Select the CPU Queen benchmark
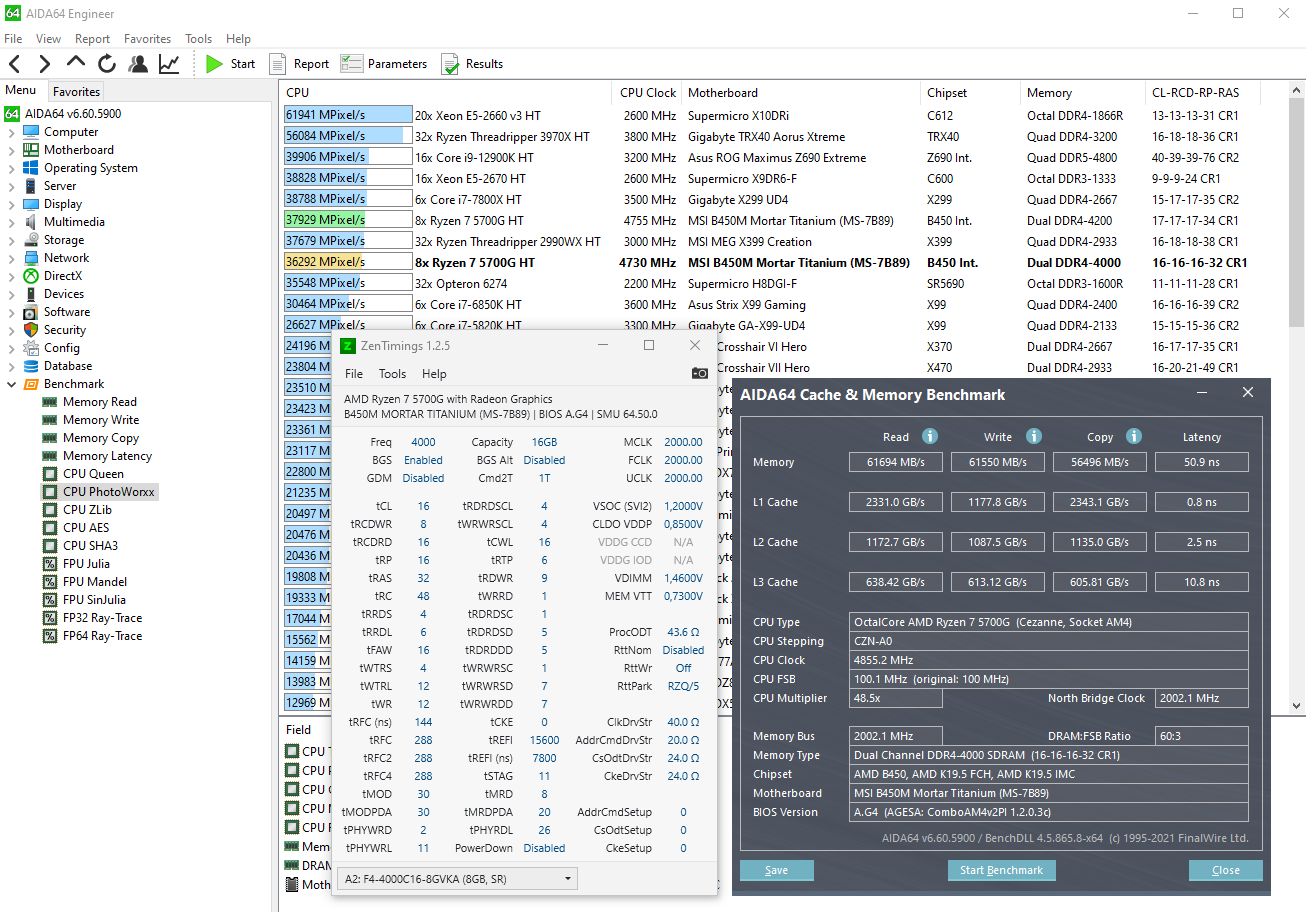The width and height of the screenshot is (1306, 912). coord(93,474)
